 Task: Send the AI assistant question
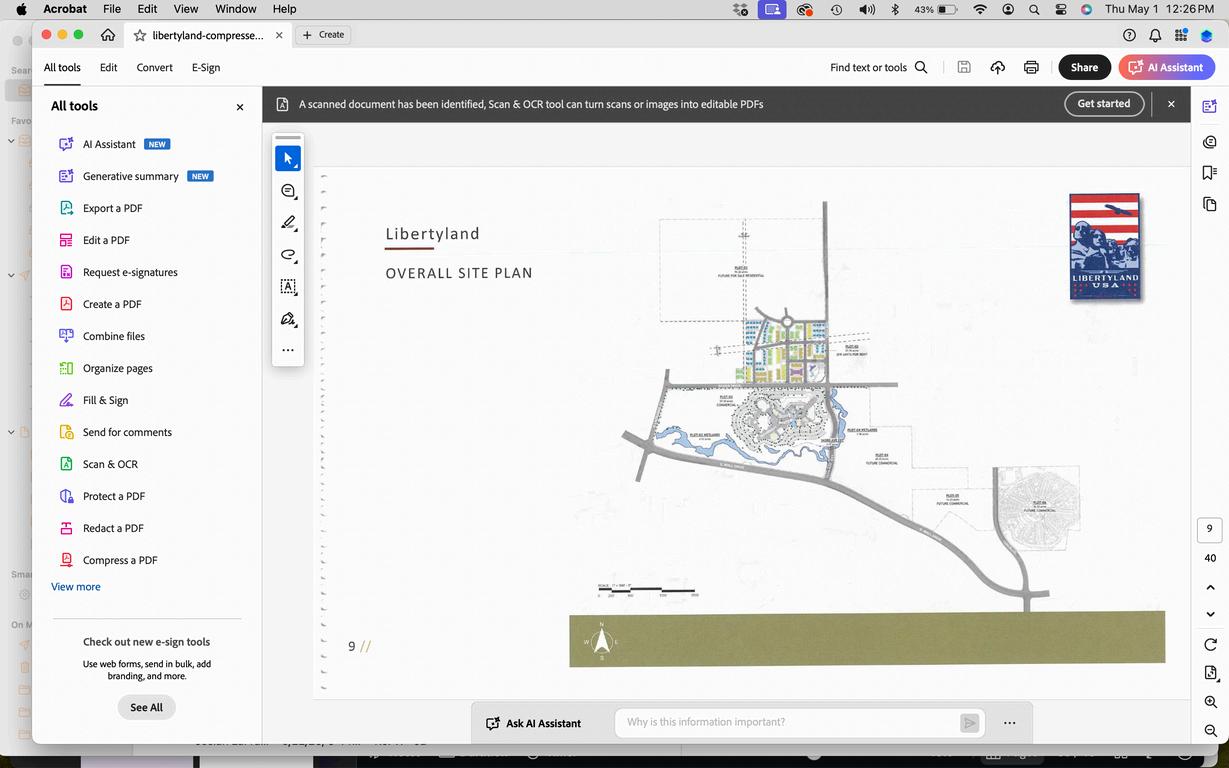coord(969,723)
